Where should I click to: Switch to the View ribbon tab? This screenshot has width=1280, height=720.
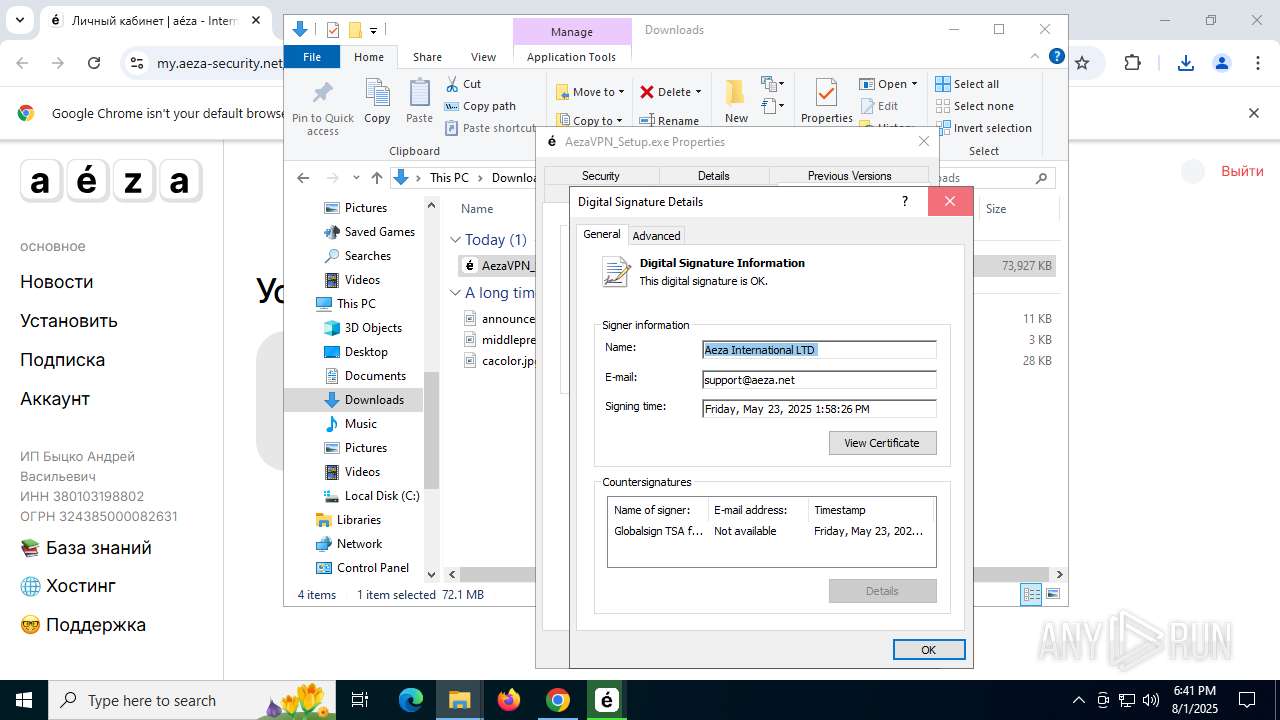tap(483, 57)
